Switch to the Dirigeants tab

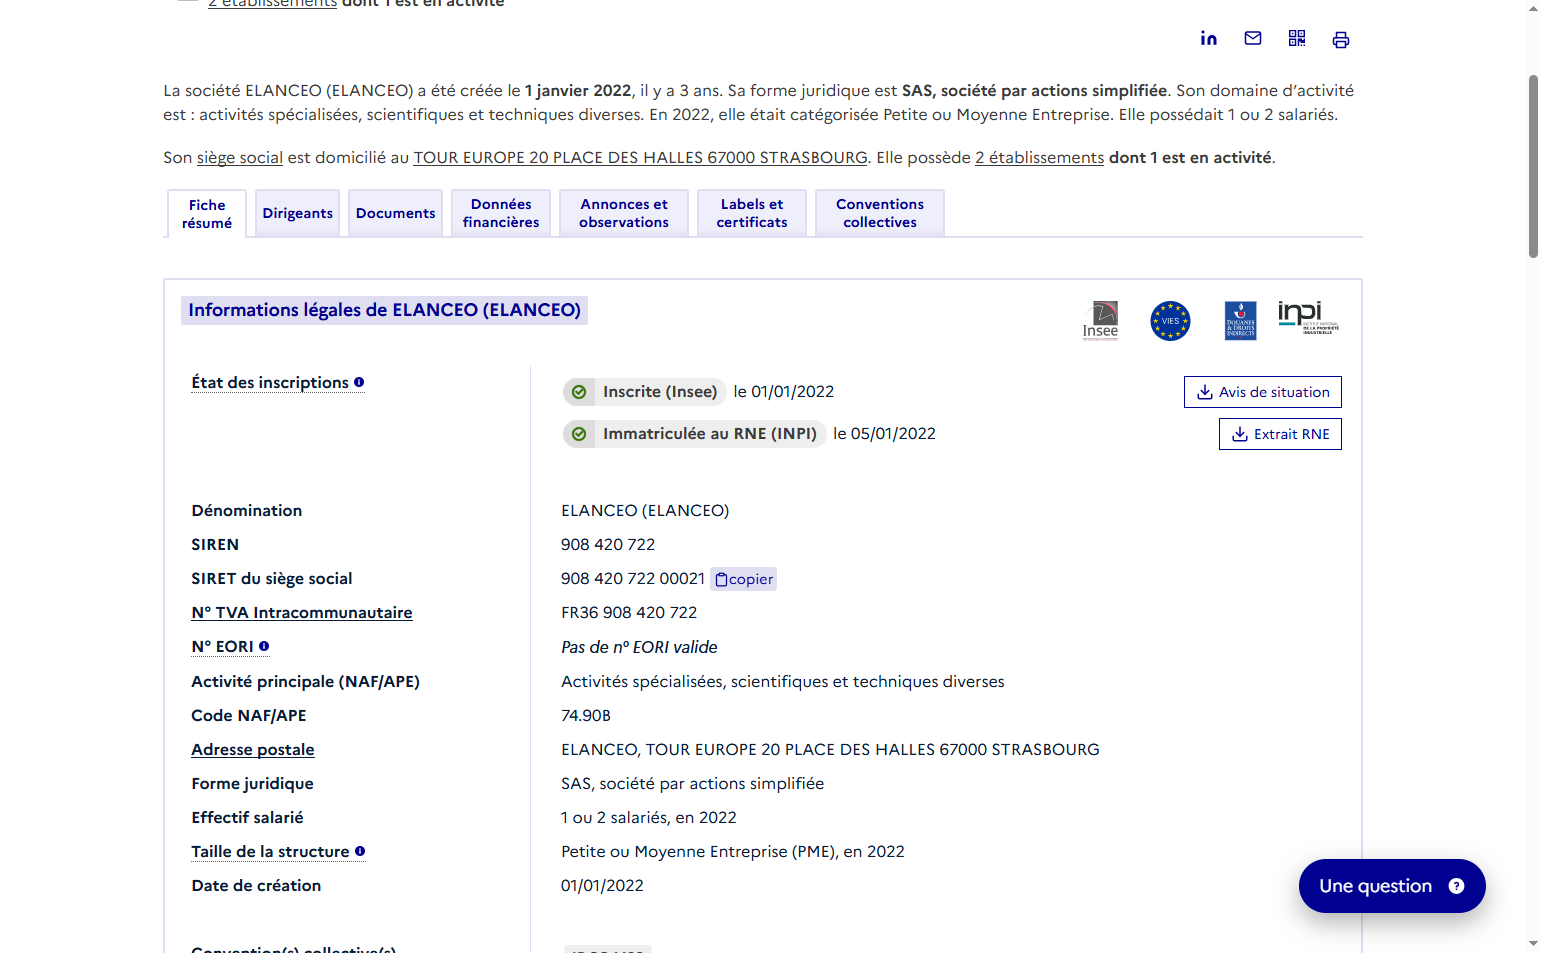298,213
